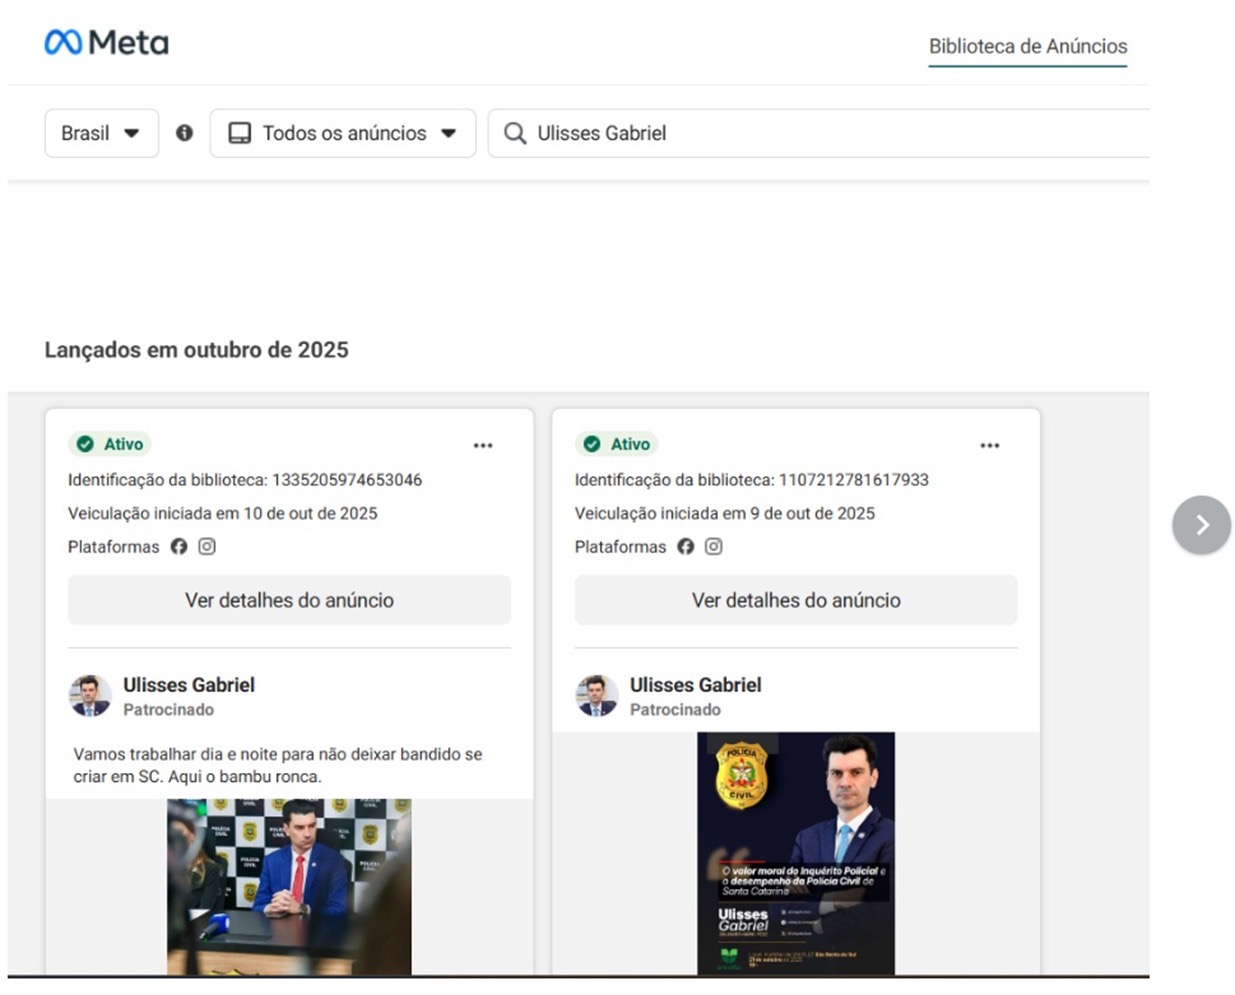Open three-dot menu on first ad
1235x995 pixels.
tap(483, 445)
